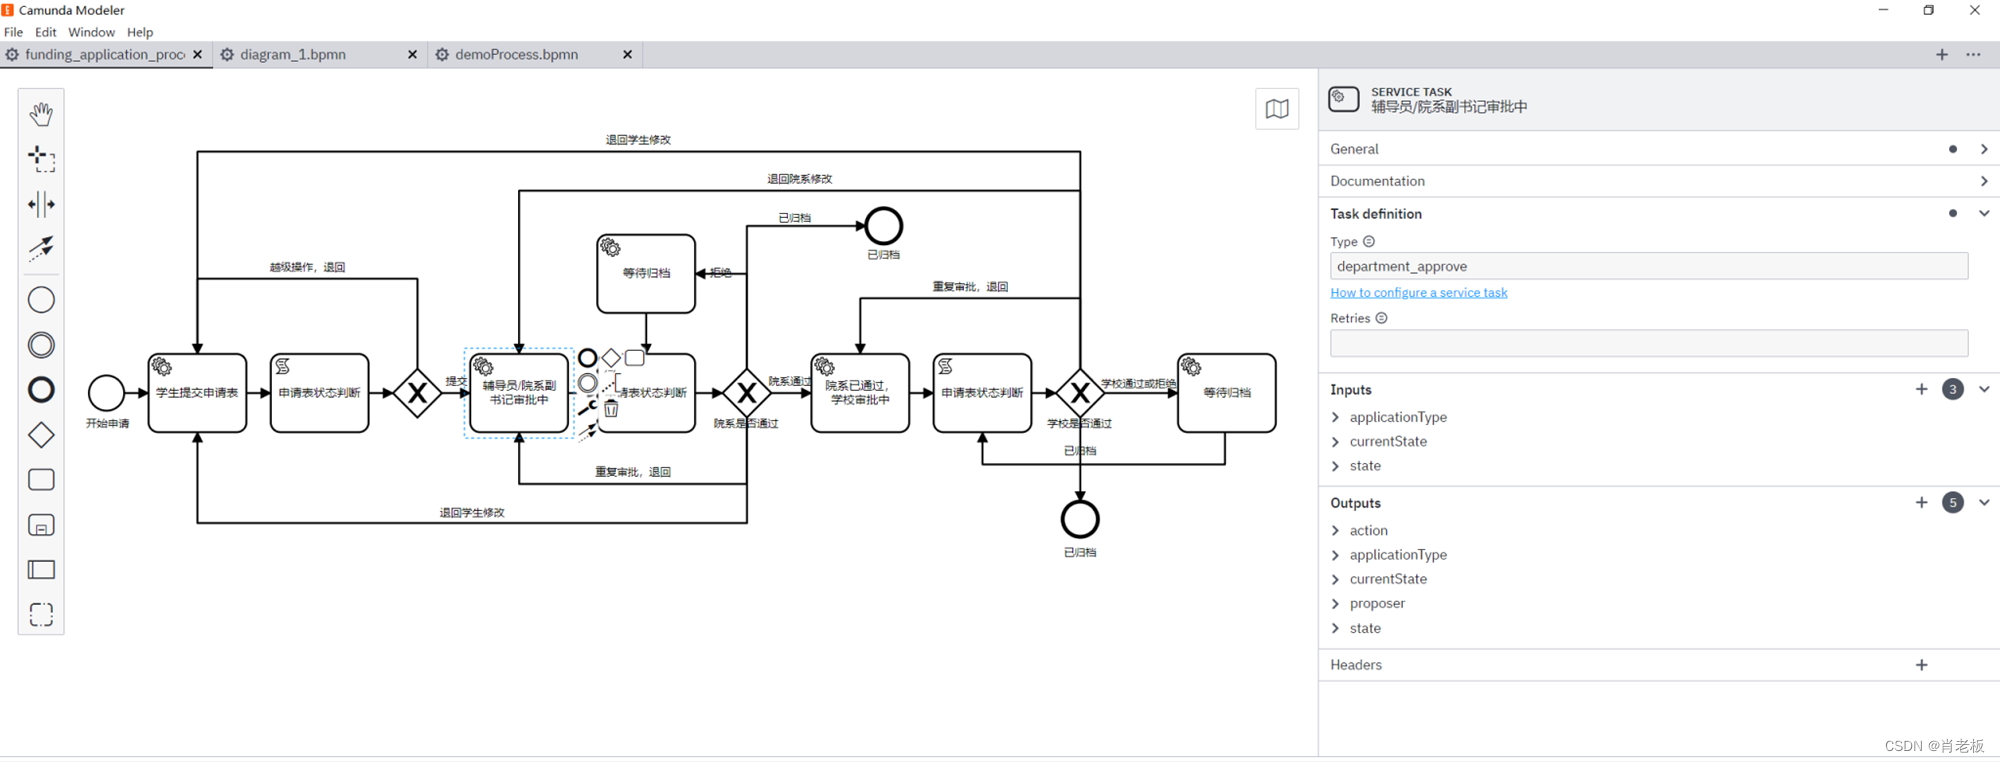Image resolution: width=2000 pixels, height=762 pixels.
Task: Select the 提交 exclusive gateway
Action: point(418,393)
